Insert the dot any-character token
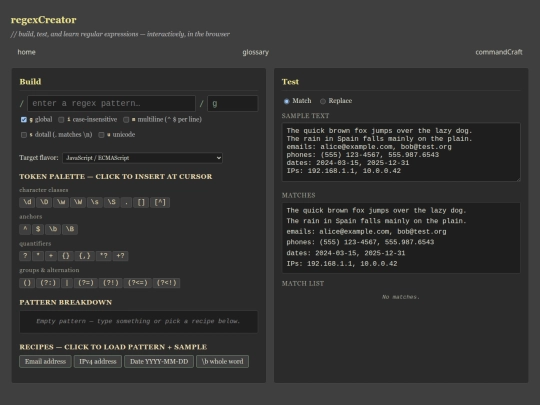Image resolution: width=540 pixels, height=405 pixels. (126, 202)
